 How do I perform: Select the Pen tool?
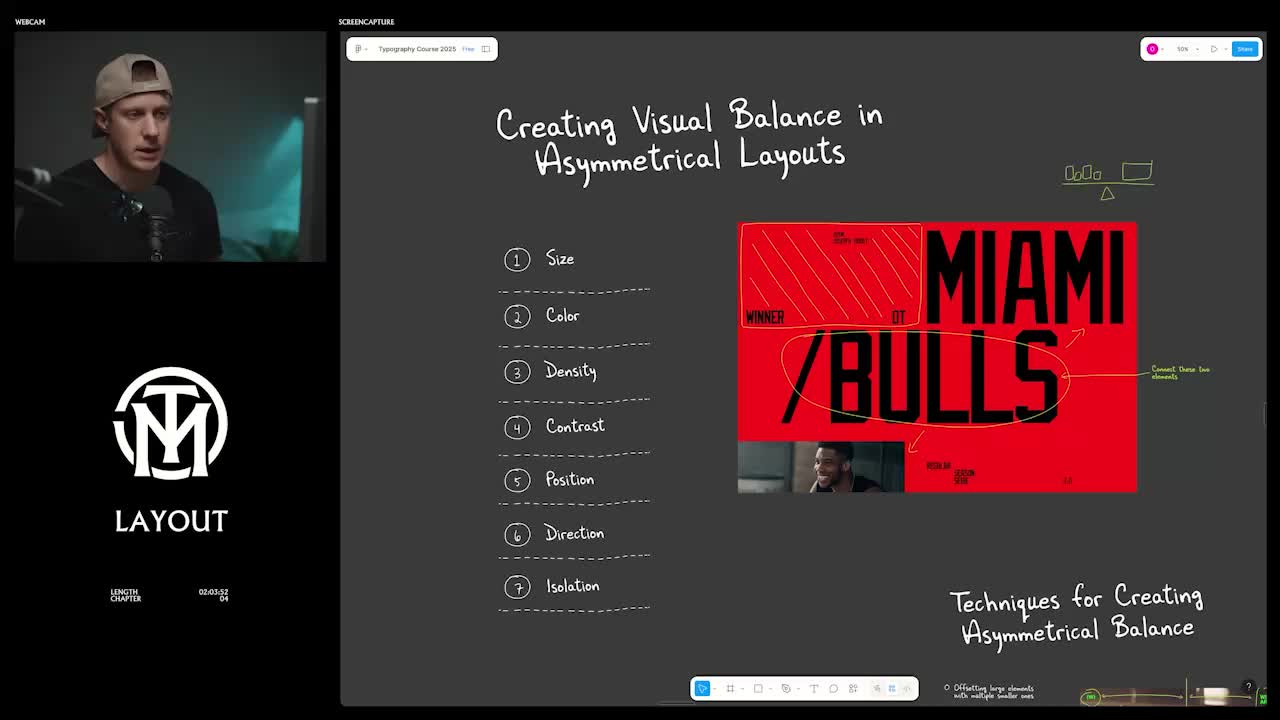pos(786,688)
